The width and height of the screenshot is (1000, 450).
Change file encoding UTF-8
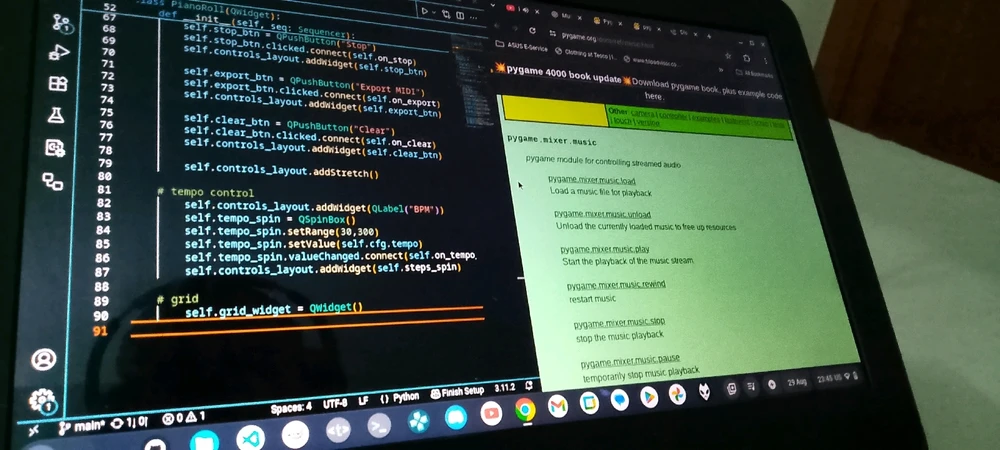point(335,403)
